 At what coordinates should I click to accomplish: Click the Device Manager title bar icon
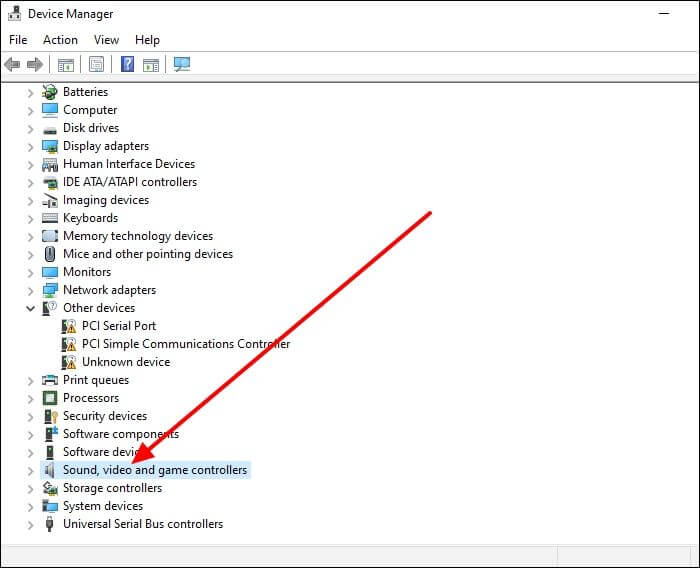click(x=14, y=13)
